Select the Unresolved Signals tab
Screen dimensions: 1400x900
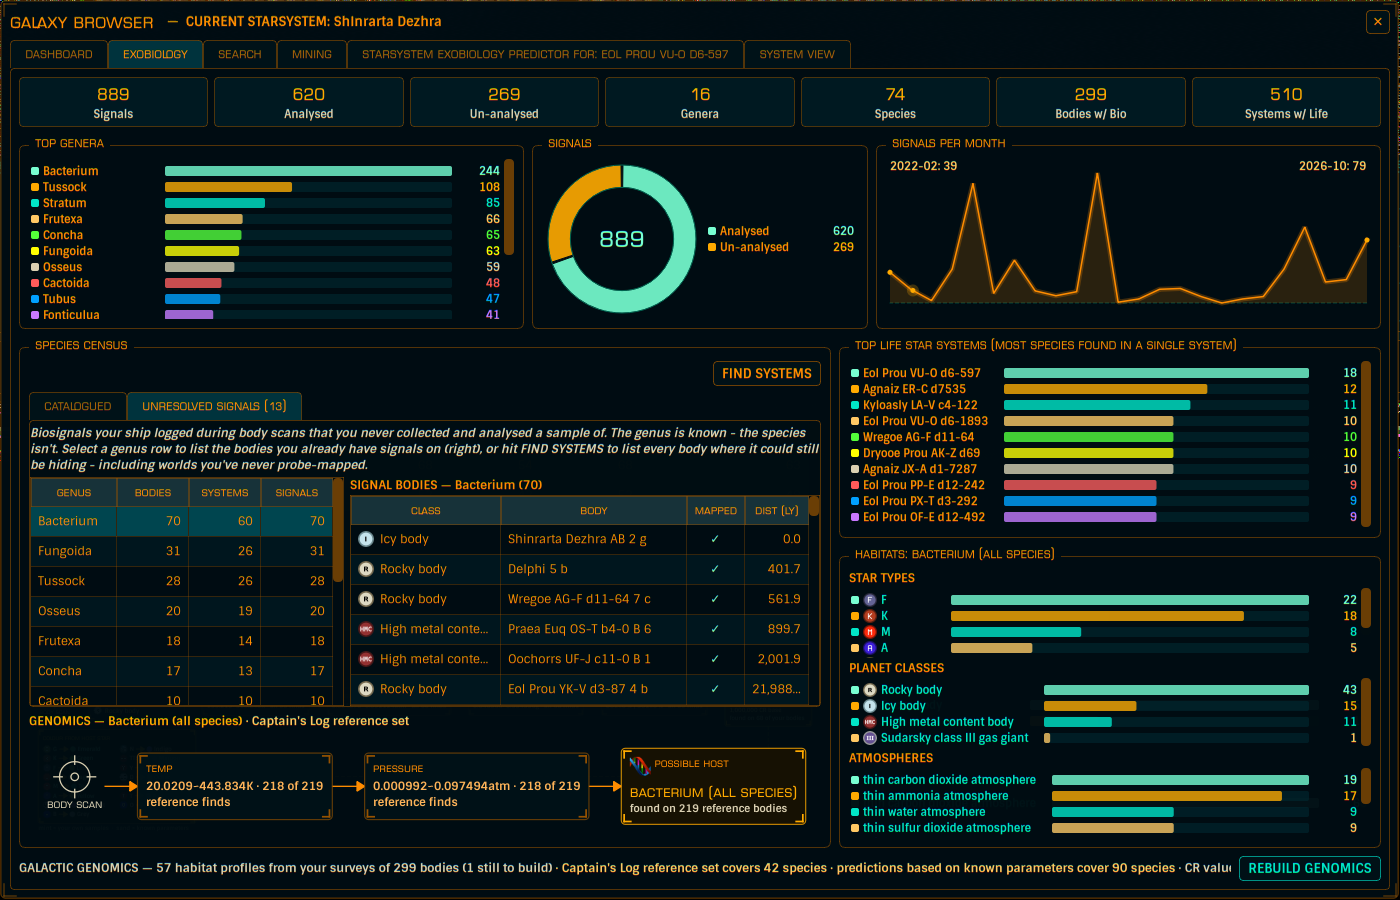click(x=214, y=406)
